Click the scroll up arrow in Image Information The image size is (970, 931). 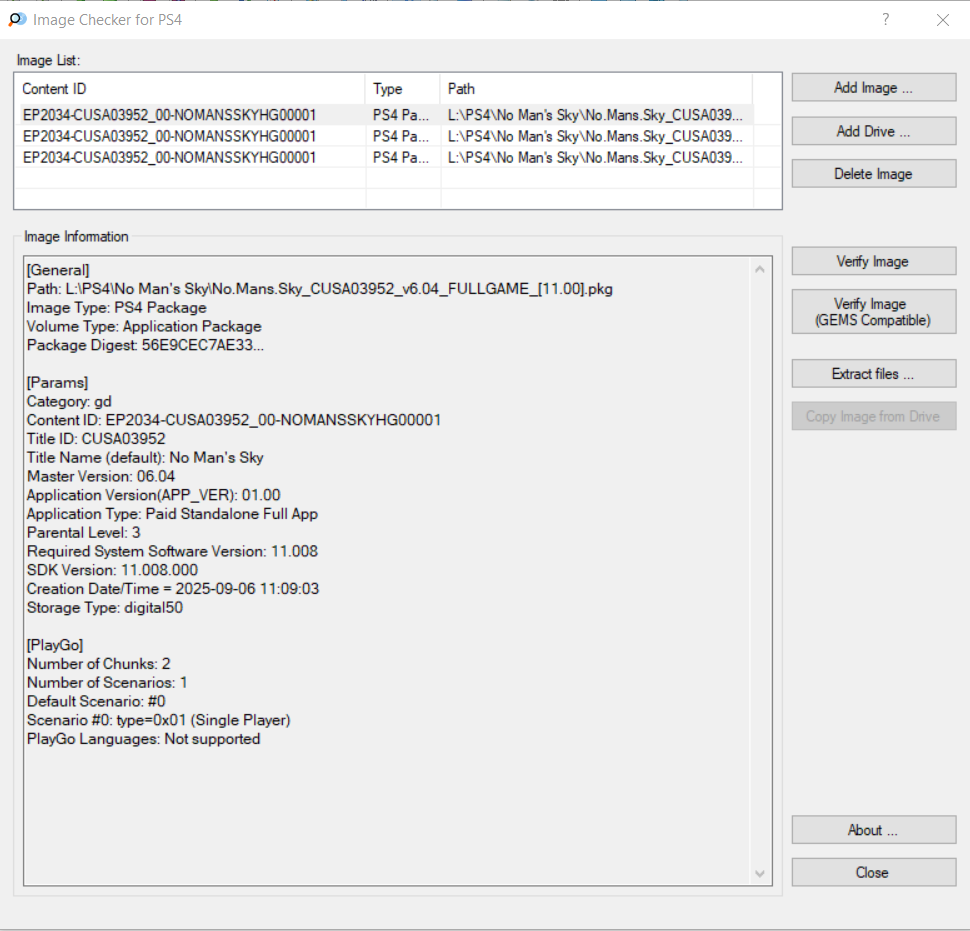[x=760, y=269]
